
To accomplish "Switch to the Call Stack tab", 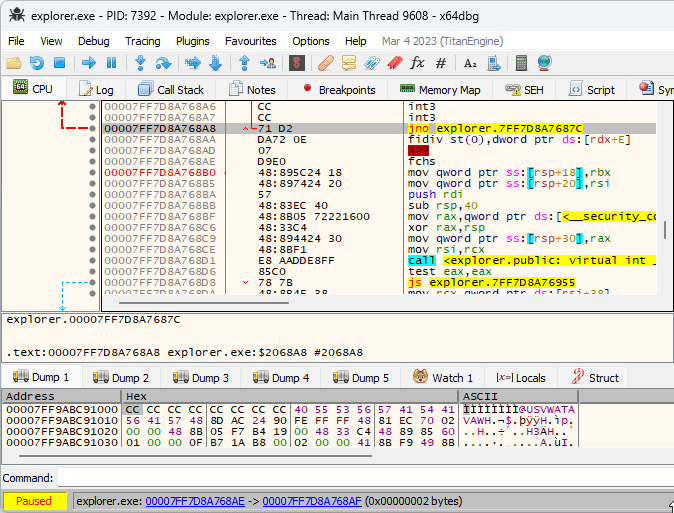I will click(x=171, y=89).
